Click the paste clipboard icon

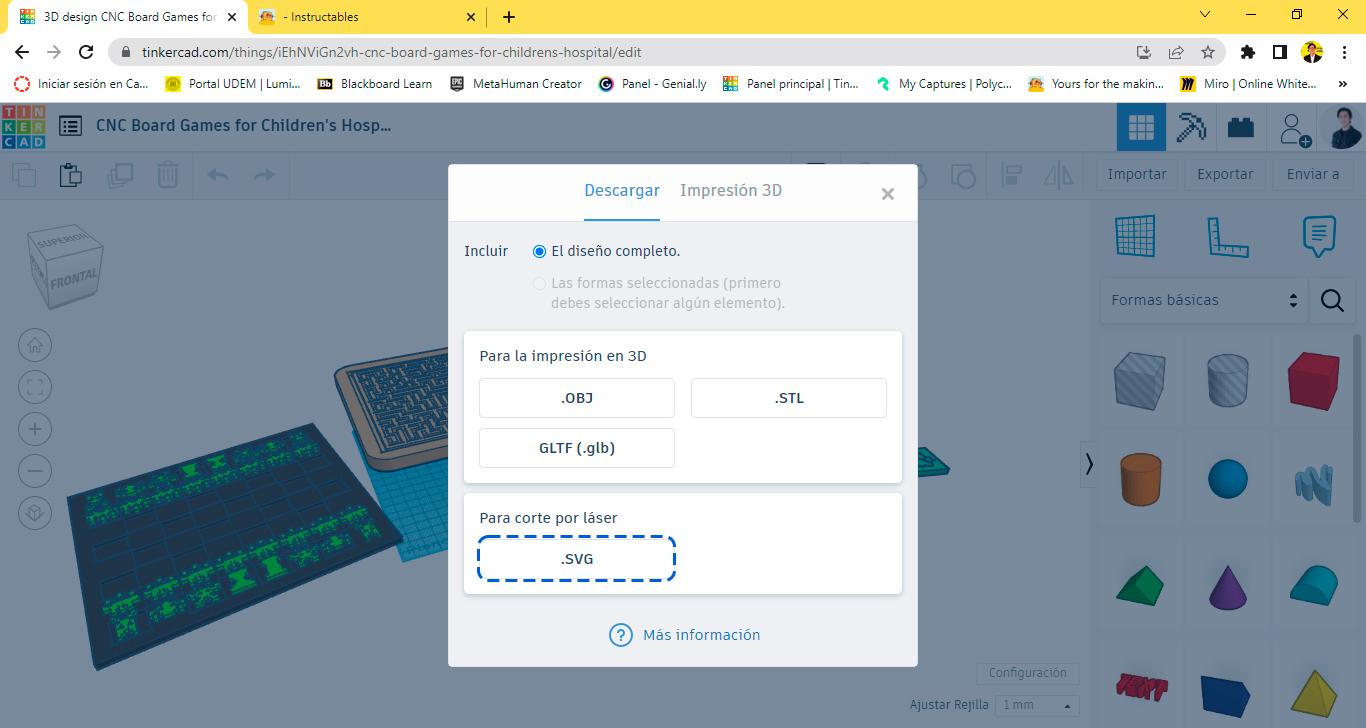click(x=71, y=175)
